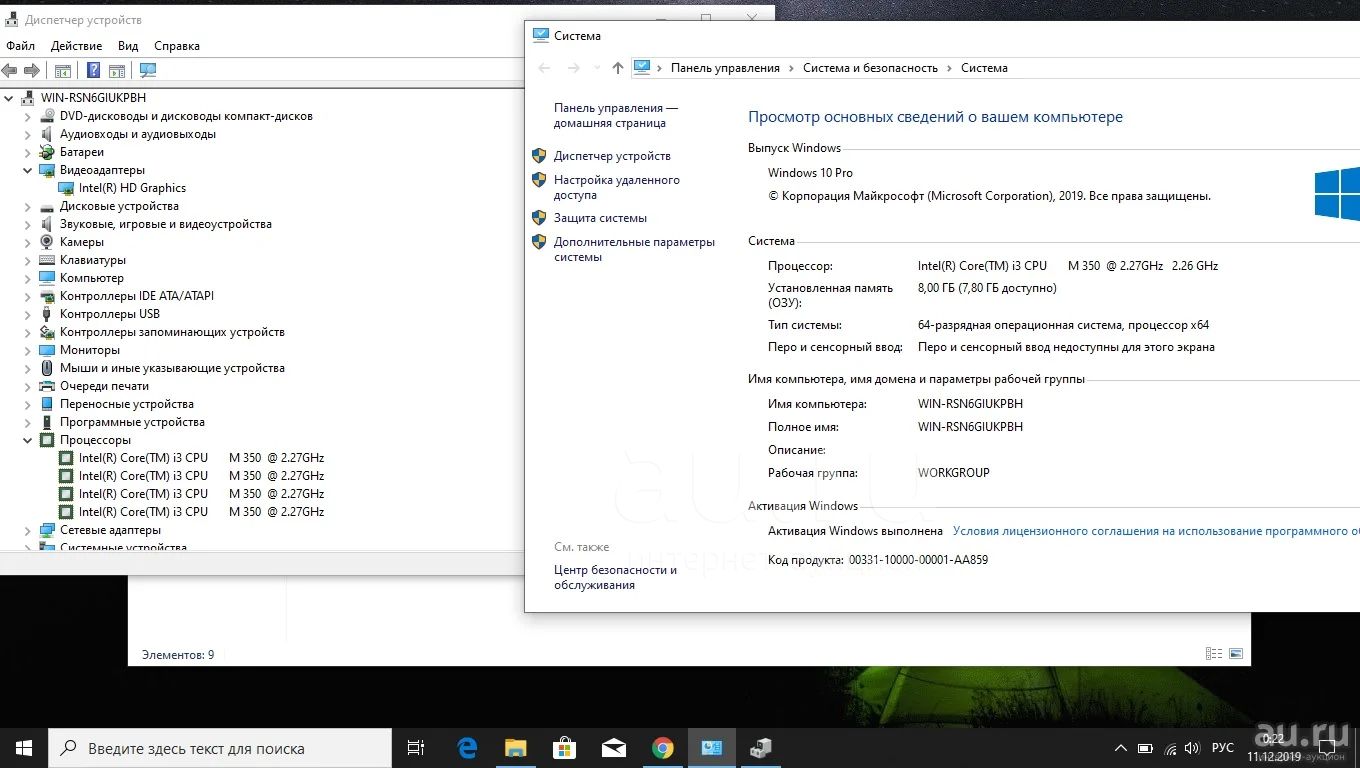Click the Forward arrow in System window
Image resolution: width=1360 pixels, height=768 pixels.
573,68
